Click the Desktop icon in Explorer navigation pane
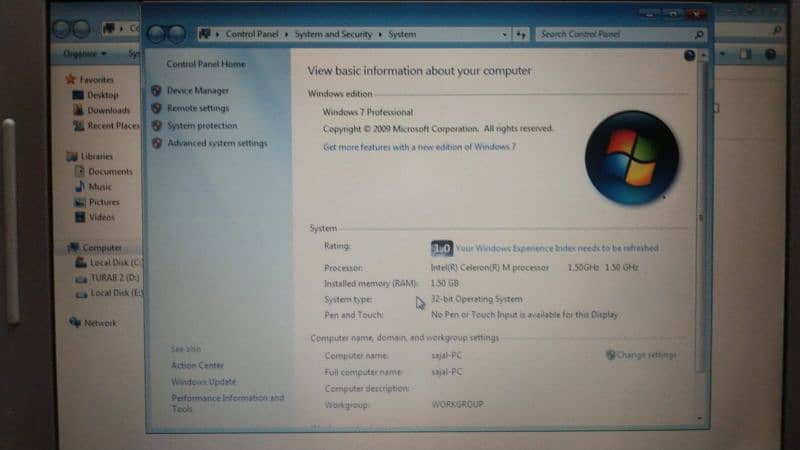 [78, 95]
